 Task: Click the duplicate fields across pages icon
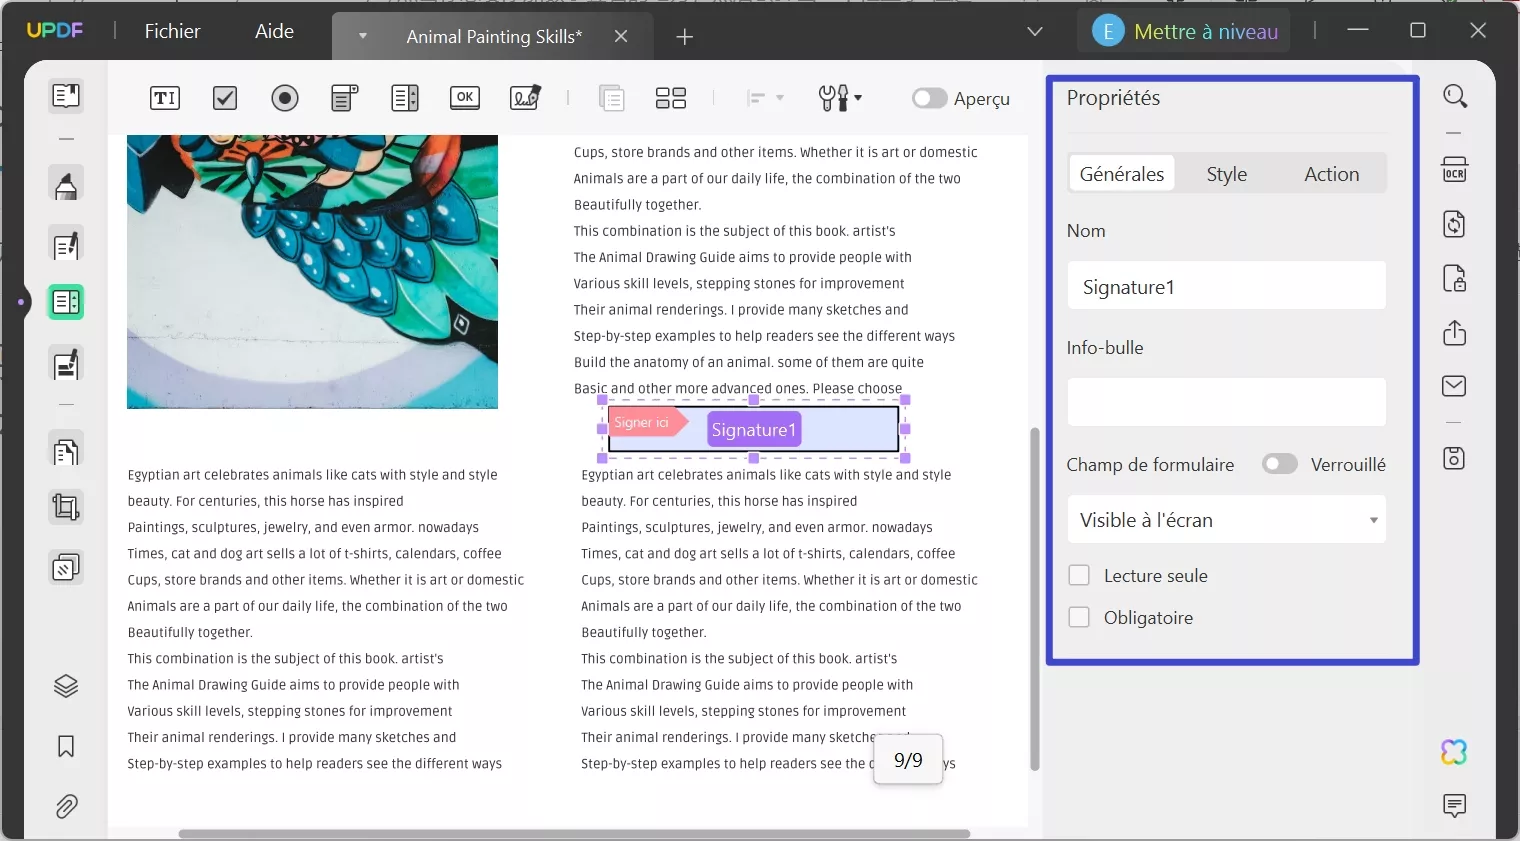[x=611, y=98]
